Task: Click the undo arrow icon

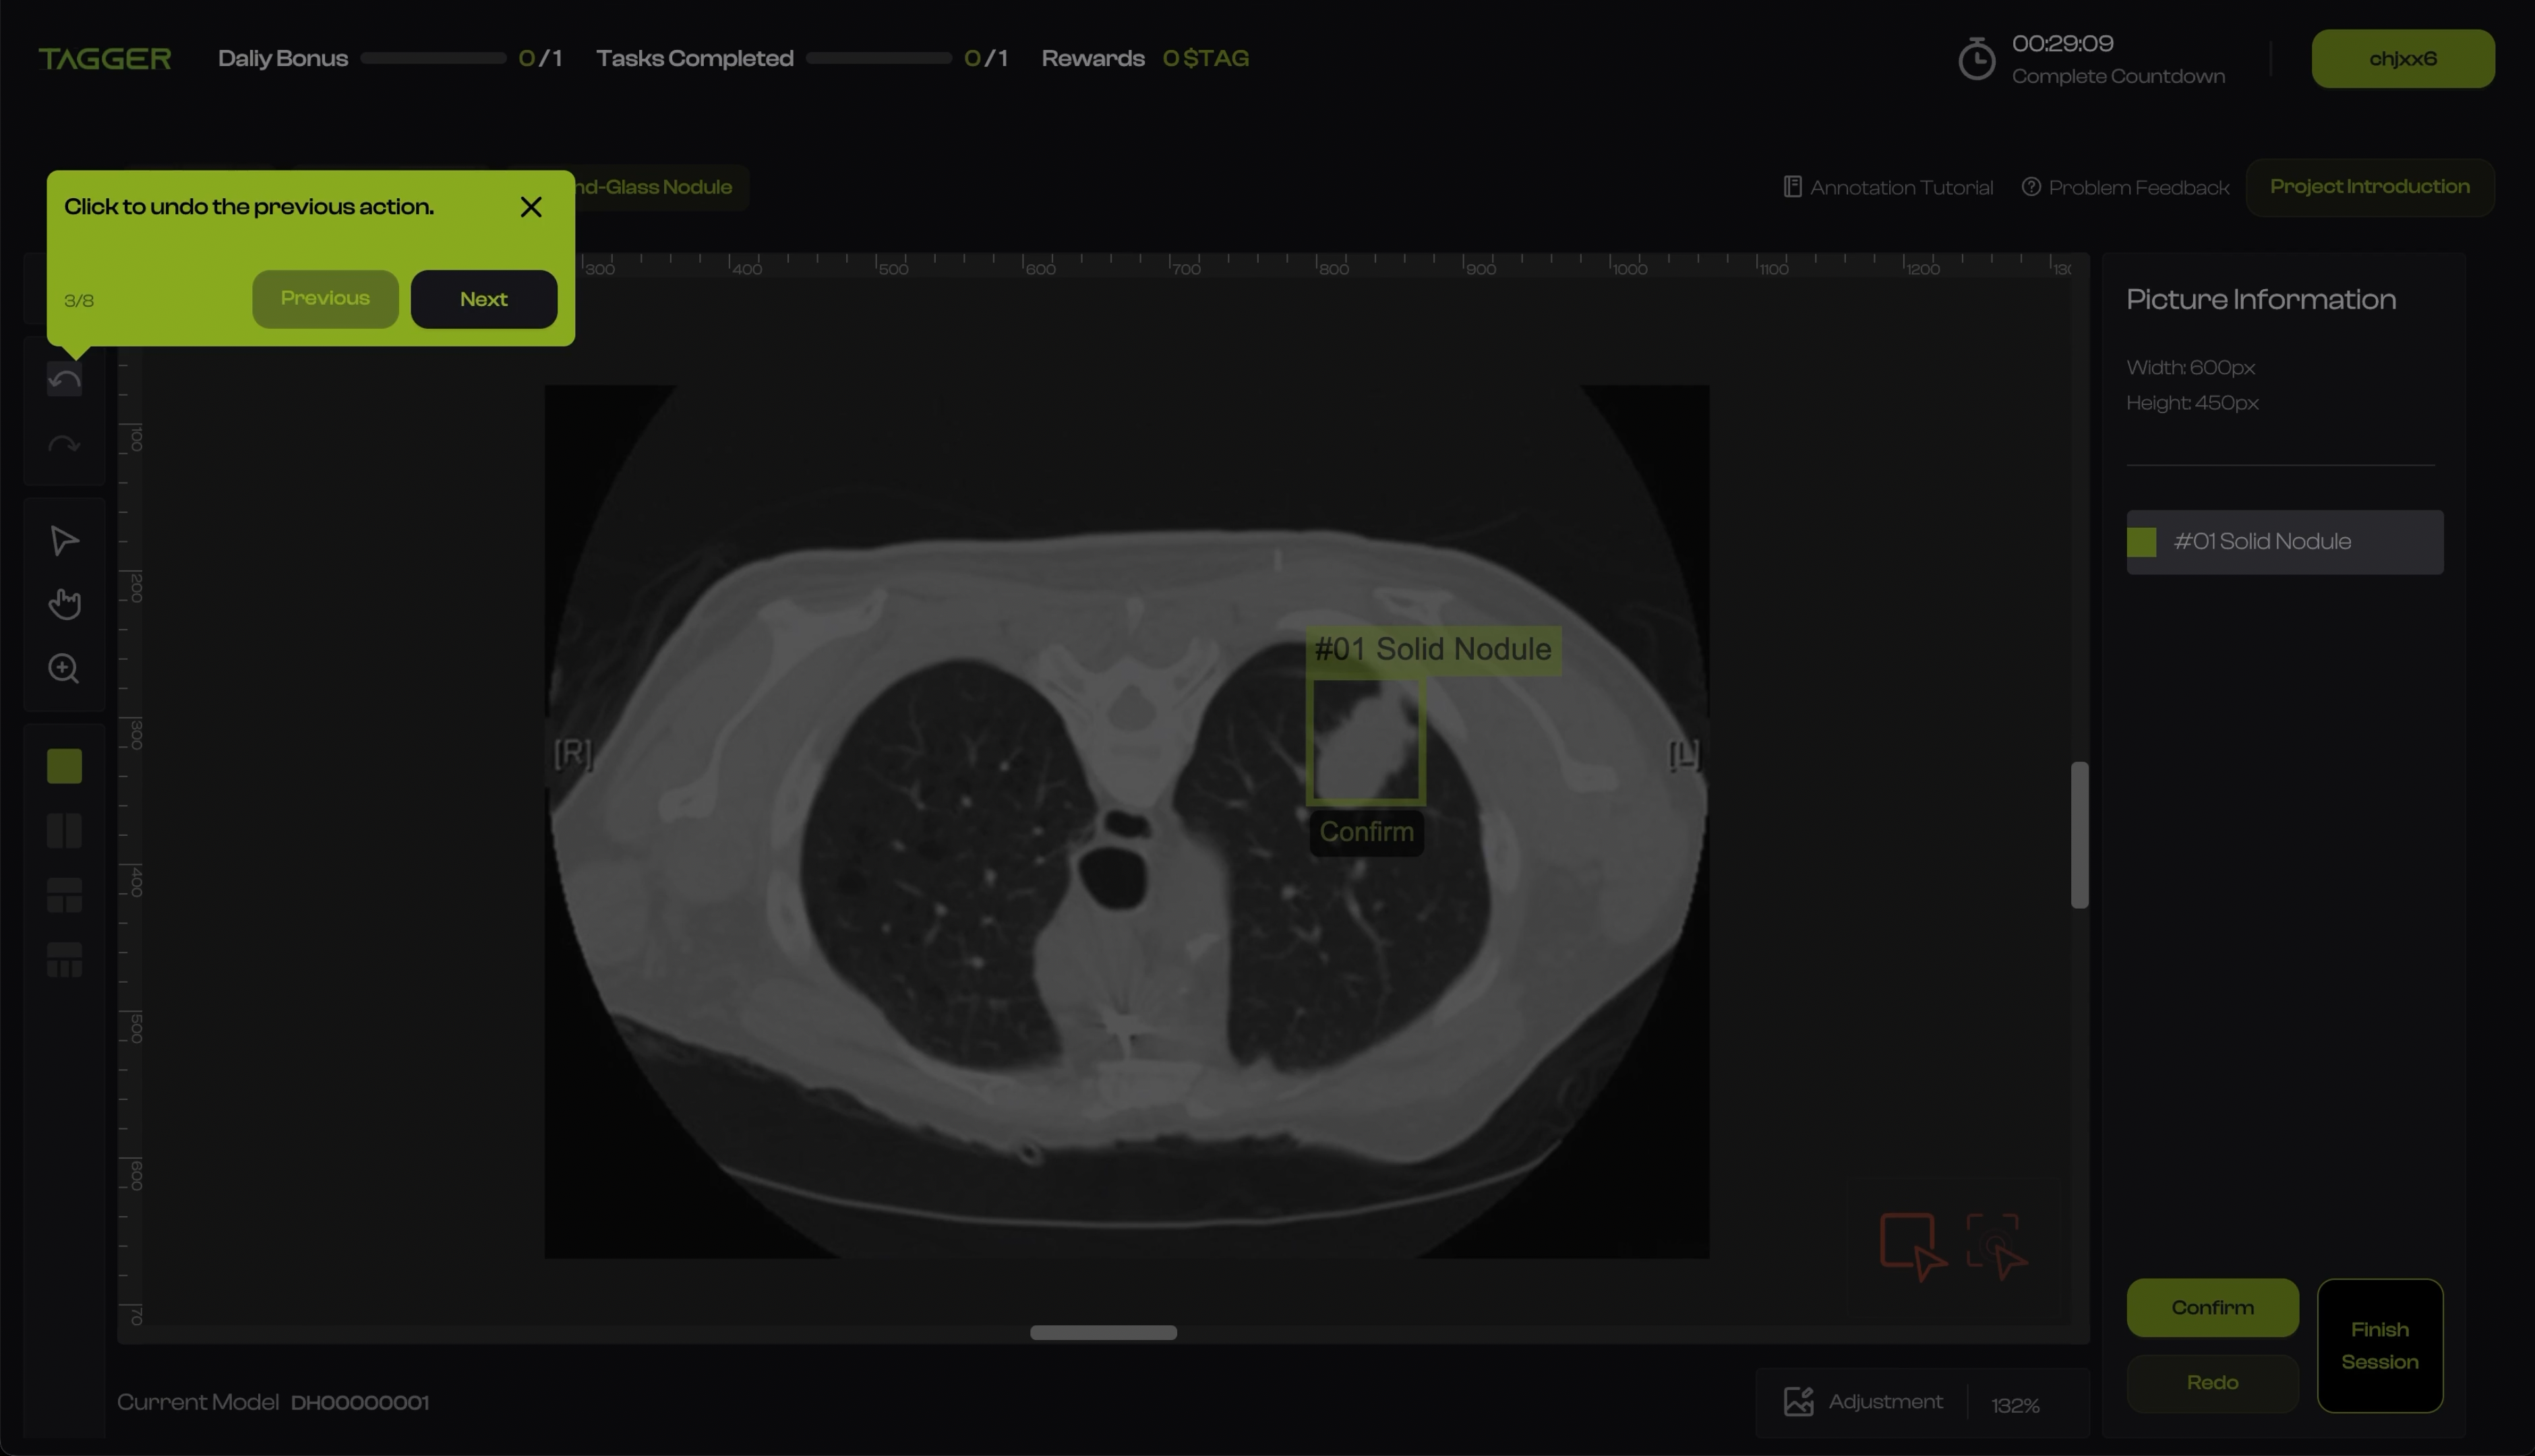Action: pyautogui.click(x=64, y=379)
